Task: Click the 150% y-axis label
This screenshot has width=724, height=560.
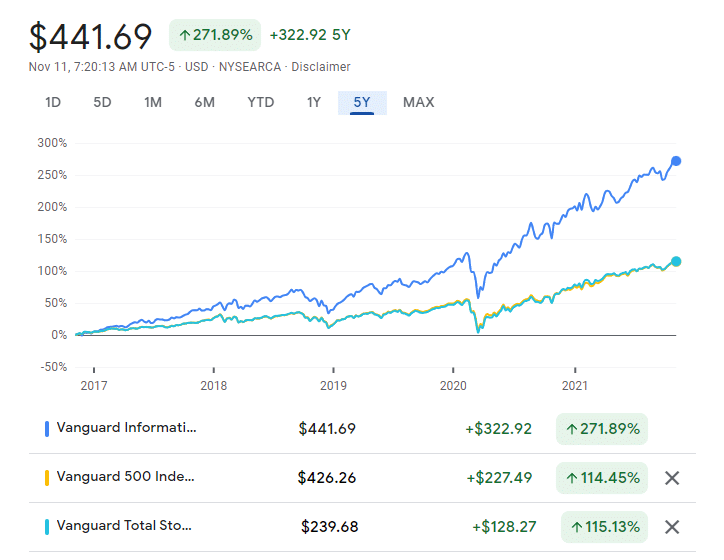Action: pos(52,239)
